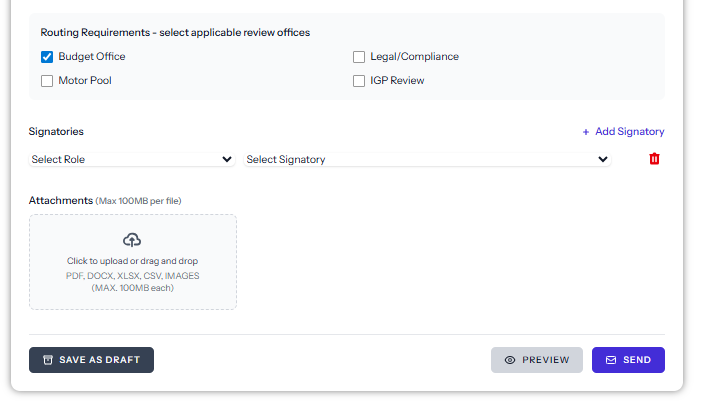Click the cloud upload icon
Image resolution: width=709 pixels, height=401 pixels.
[132, 240]
